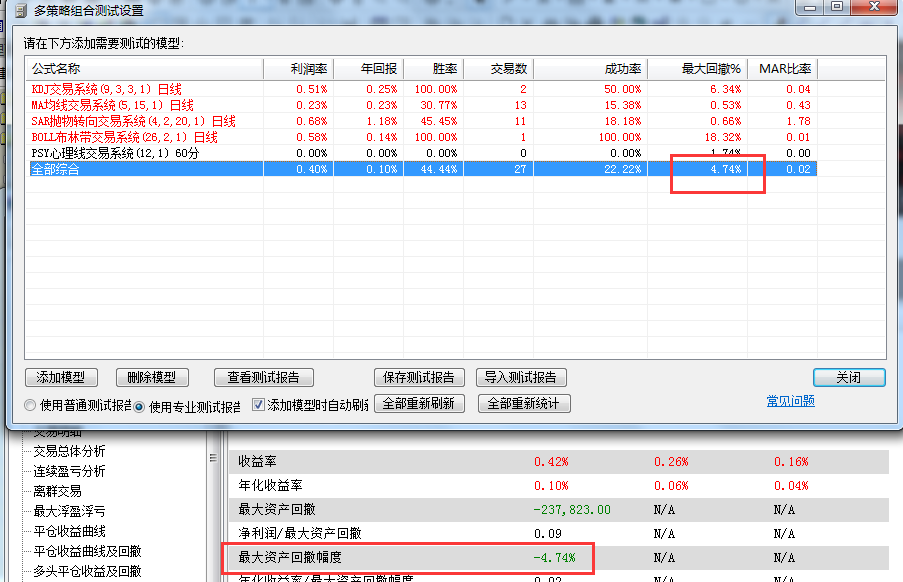
Task: Click the trade count 27 cell
Action: pyautogui.click(x=520, y=169)
